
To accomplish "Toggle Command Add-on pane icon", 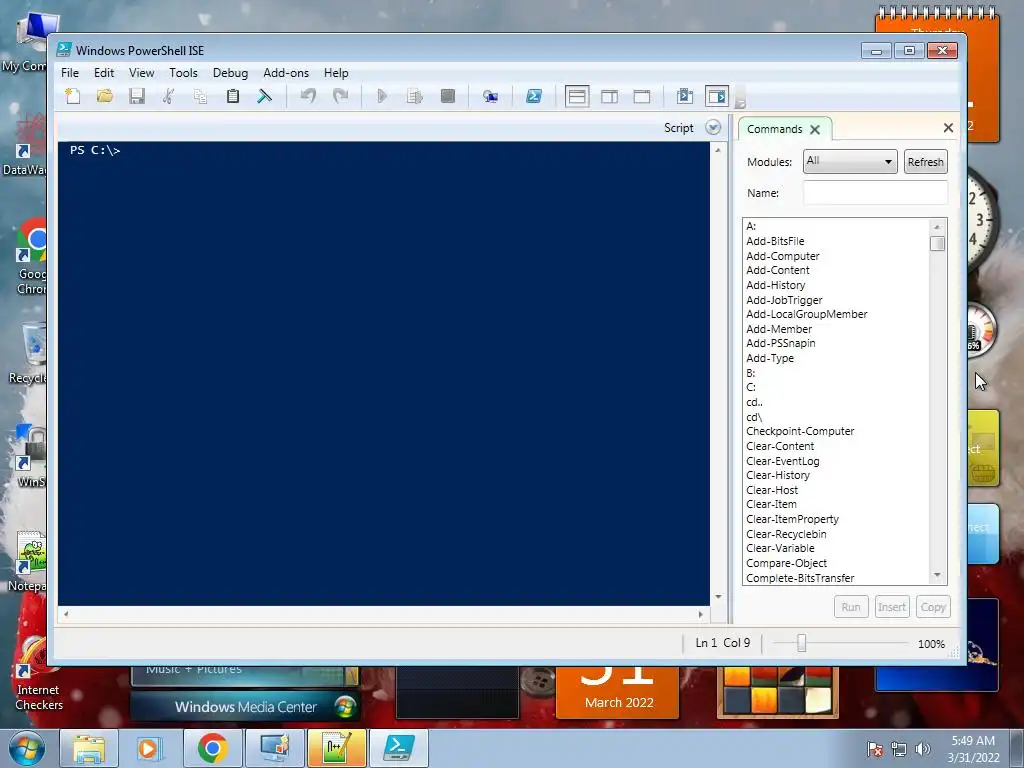I will coord(717,97).
